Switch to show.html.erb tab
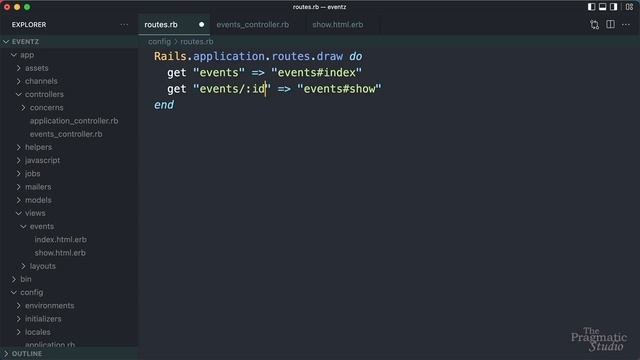 (338, 24)
